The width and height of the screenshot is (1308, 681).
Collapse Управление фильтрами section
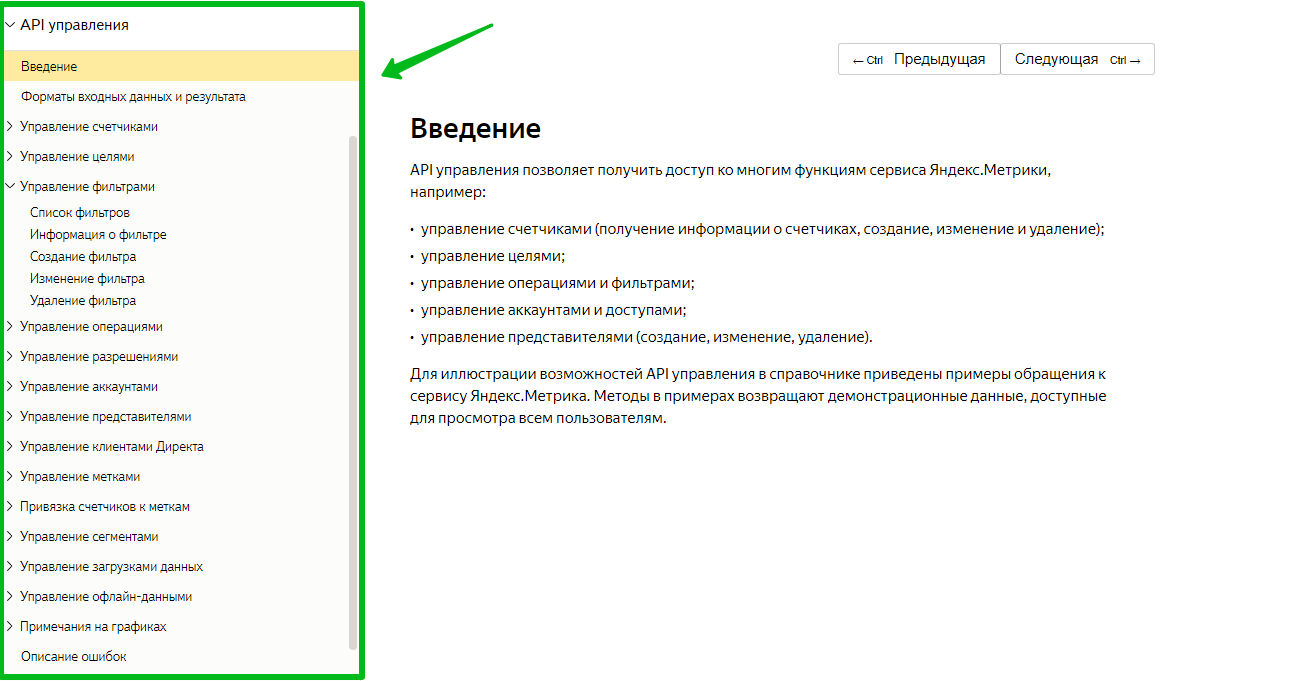pyautogui.click(x=10, y=187)
